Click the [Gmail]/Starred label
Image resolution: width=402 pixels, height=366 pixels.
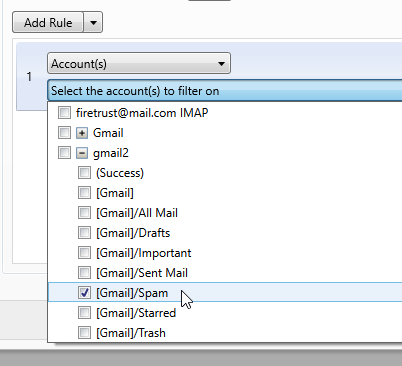click(x=136, y=313)
